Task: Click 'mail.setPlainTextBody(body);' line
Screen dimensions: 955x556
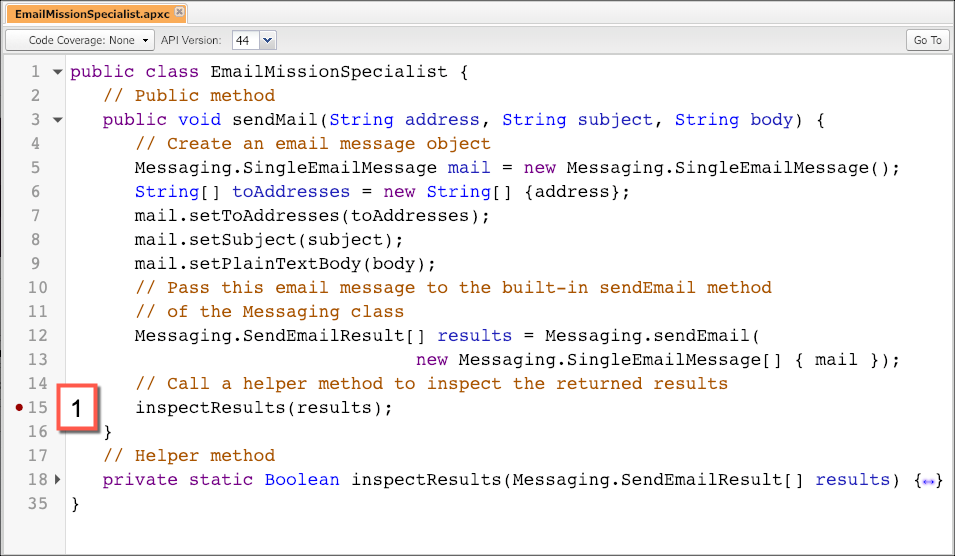Action: click(x=285, y=264)
